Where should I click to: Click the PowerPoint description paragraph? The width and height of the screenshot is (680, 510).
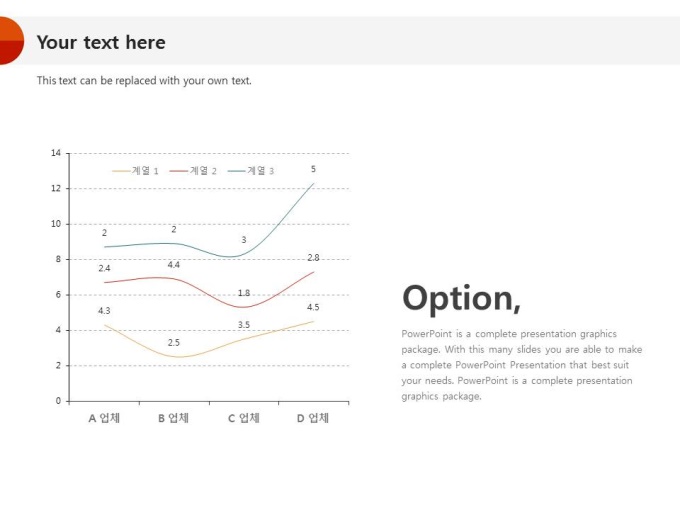pyautogui.click(x=521, y=365)
